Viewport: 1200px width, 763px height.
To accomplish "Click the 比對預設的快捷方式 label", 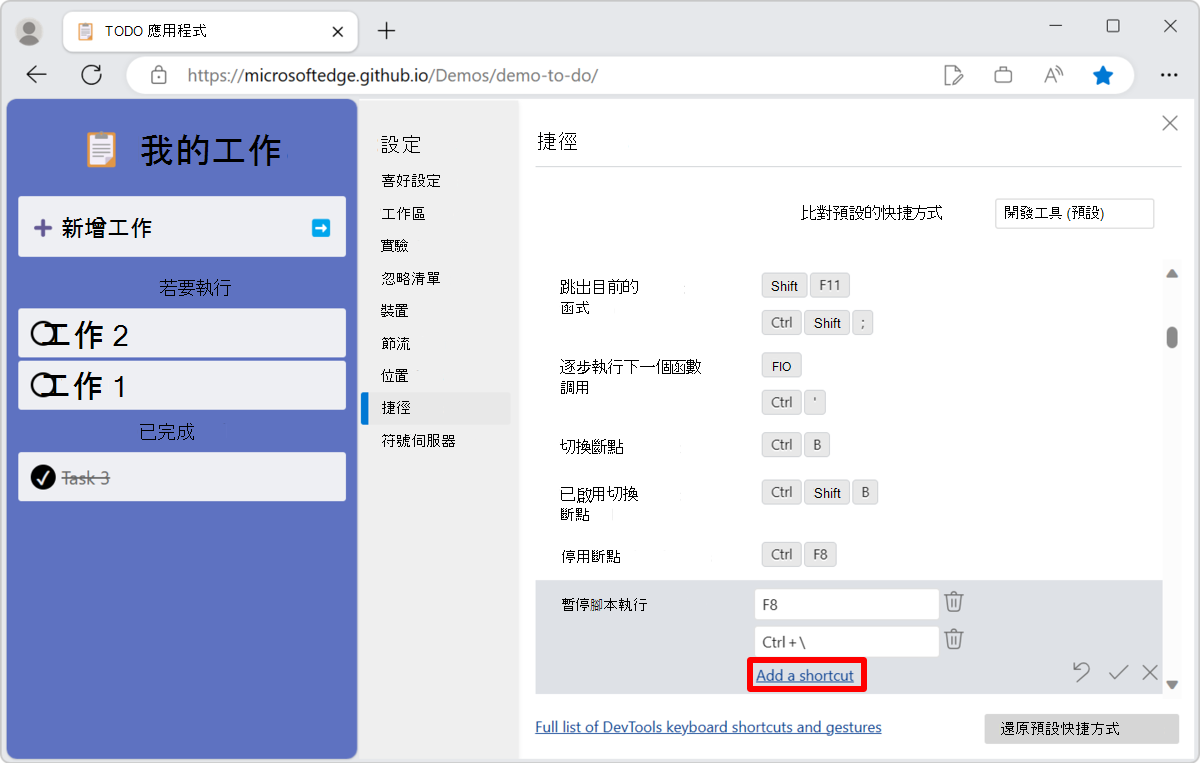I will tap(871, 213).
